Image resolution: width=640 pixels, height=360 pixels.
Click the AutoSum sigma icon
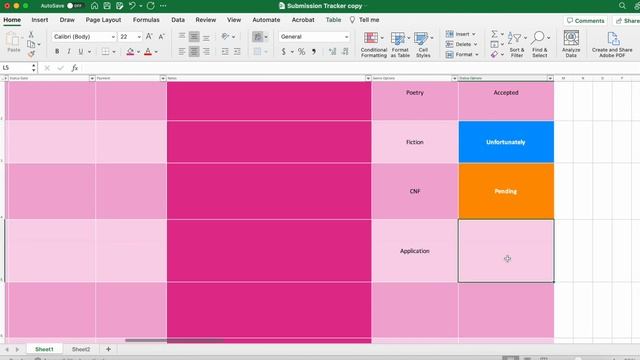tap(494, 34)
